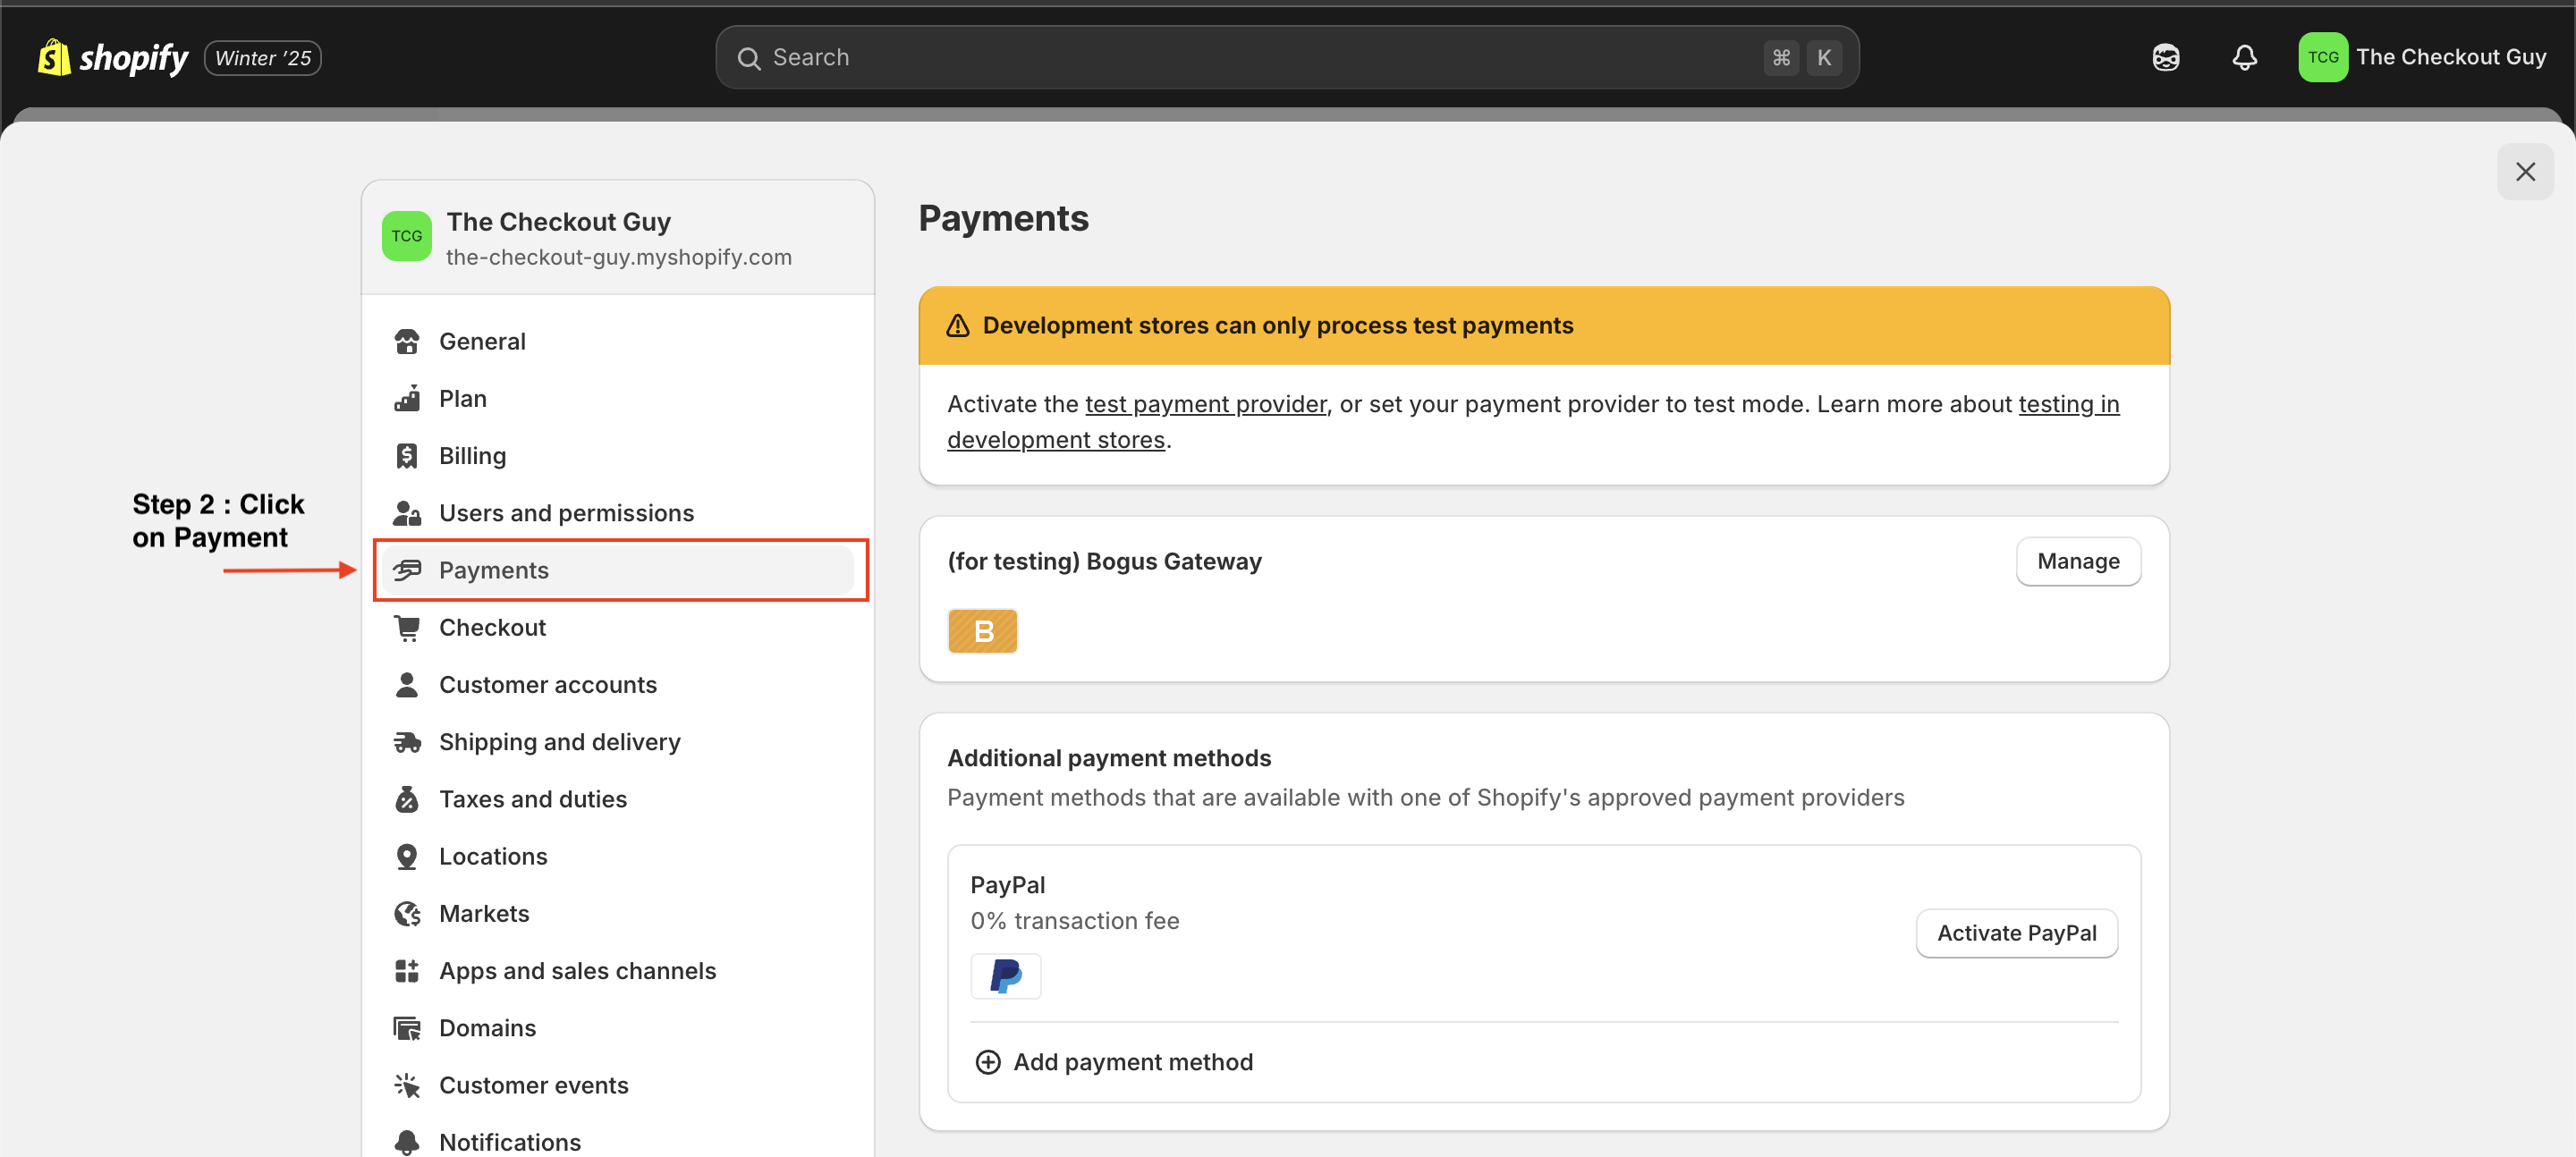The width and height of the screenshot is (2576, 1157).
Task: Click the Shipping and delivery truck icon
Action: (407, 742)
